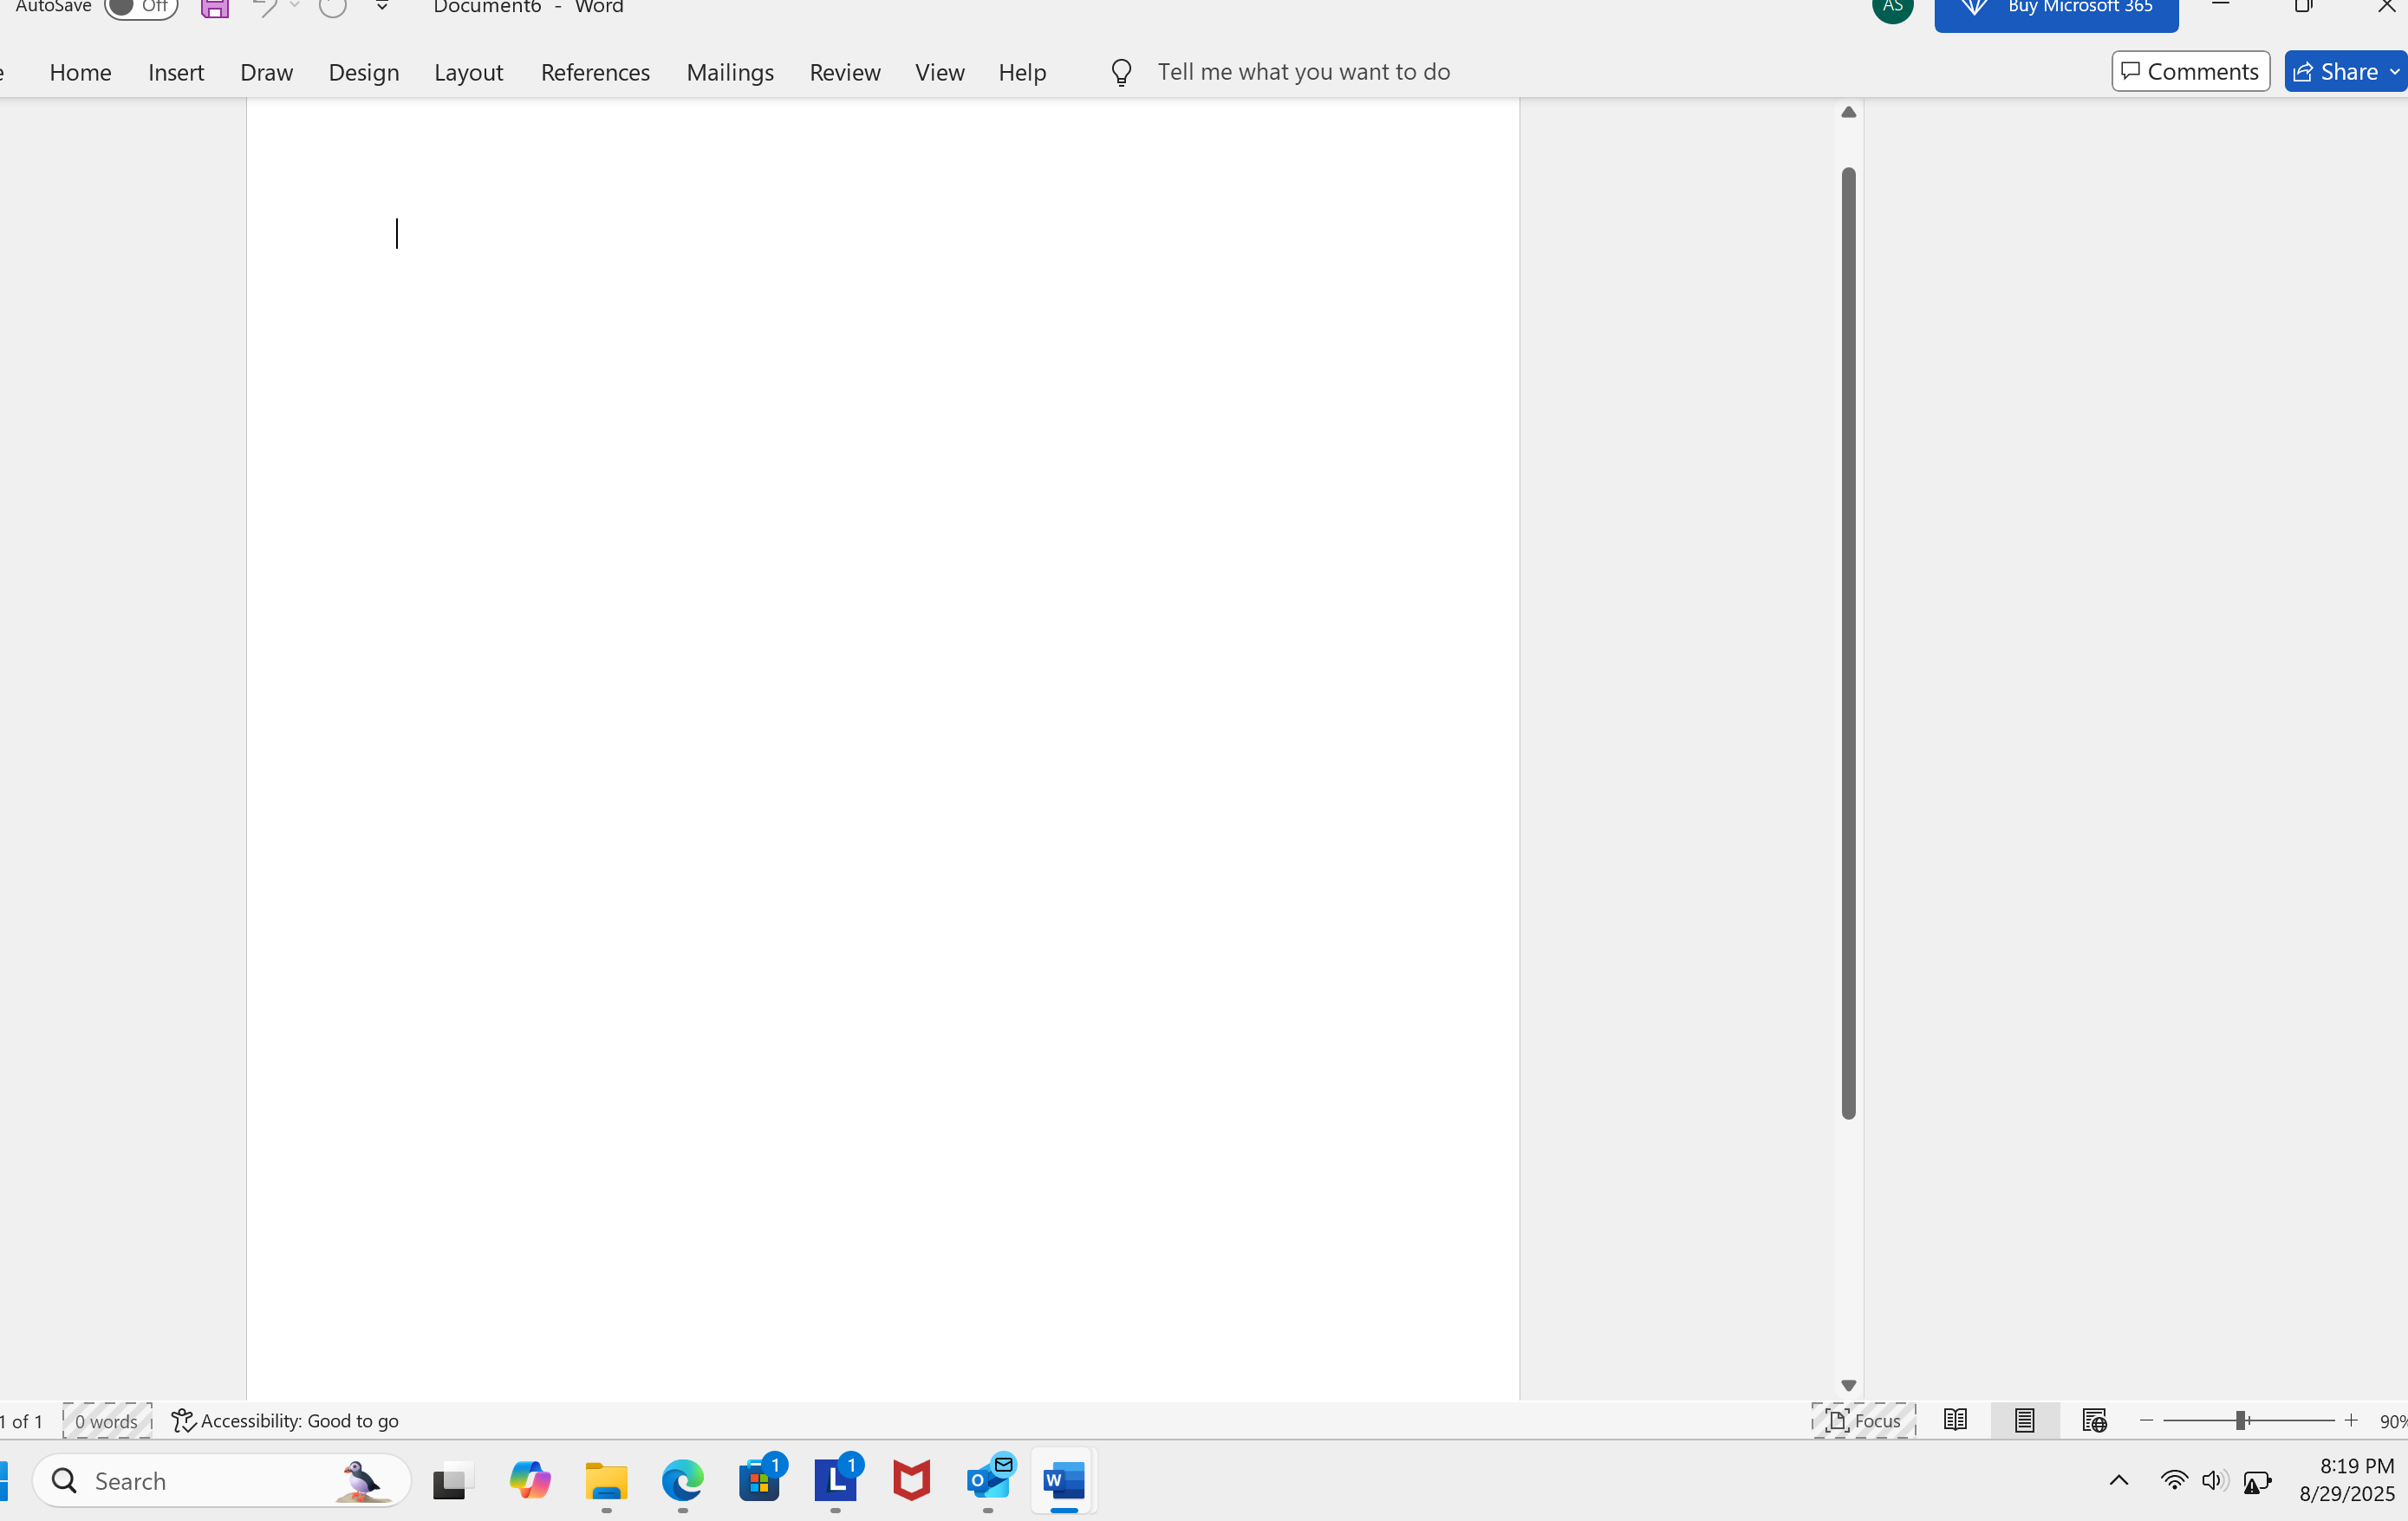Switch to Web Layout view icon
2408x1521 pixels.
coord(2094,1420)
